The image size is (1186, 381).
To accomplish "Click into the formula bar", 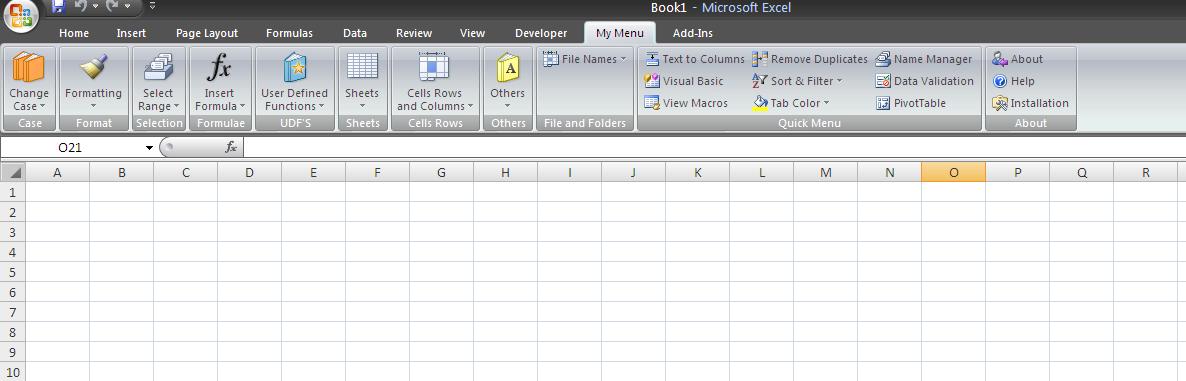I will 714,148.
